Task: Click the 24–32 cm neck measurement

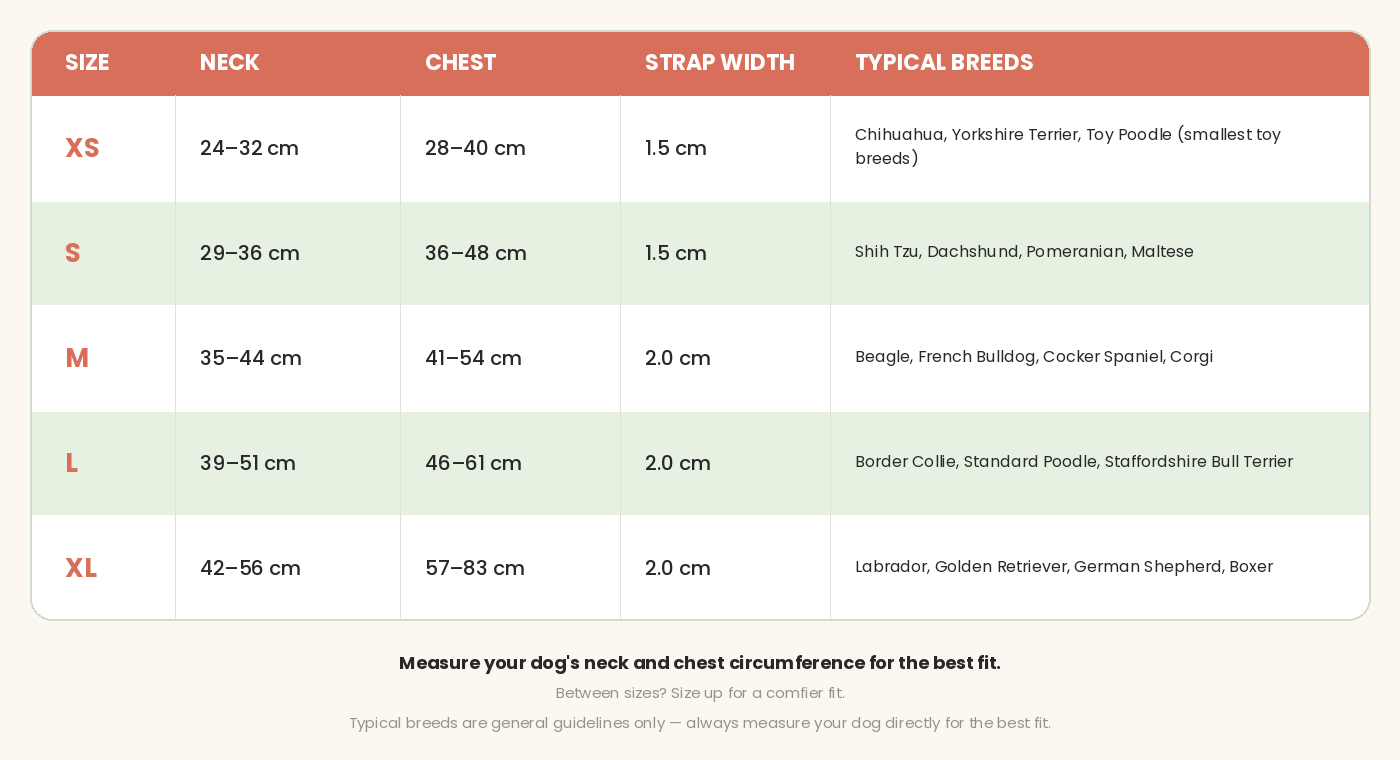Action: (x=249, y=148)
